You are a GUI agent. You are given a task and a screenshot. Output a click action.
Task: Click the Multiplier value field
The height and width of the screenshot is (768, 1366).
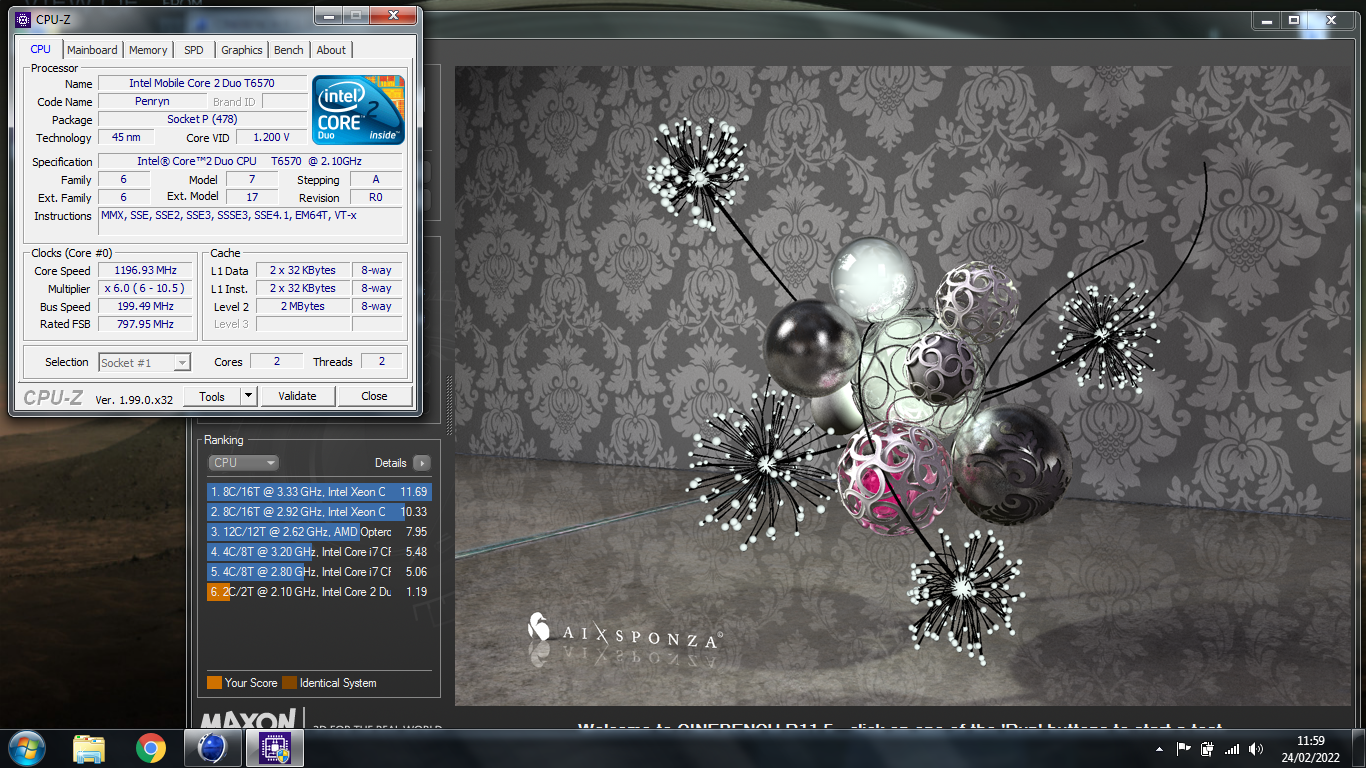click(146, 288)
